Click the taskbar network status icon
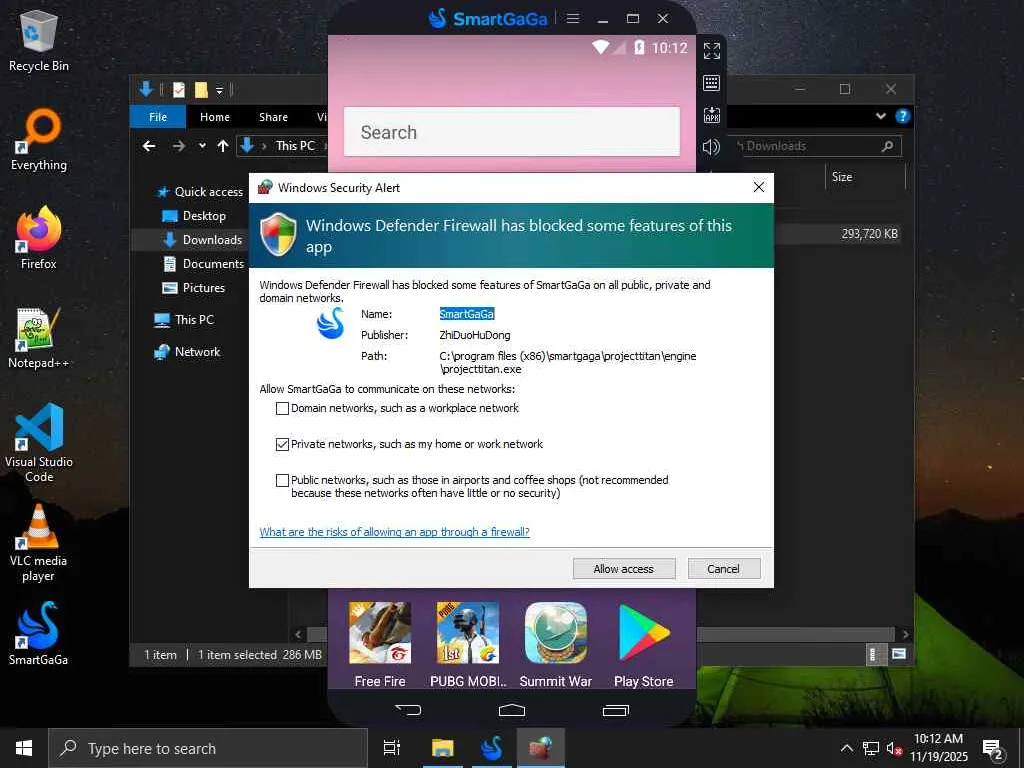The height and width of the screenshot is (768, 1024). [x=871, y=748]
